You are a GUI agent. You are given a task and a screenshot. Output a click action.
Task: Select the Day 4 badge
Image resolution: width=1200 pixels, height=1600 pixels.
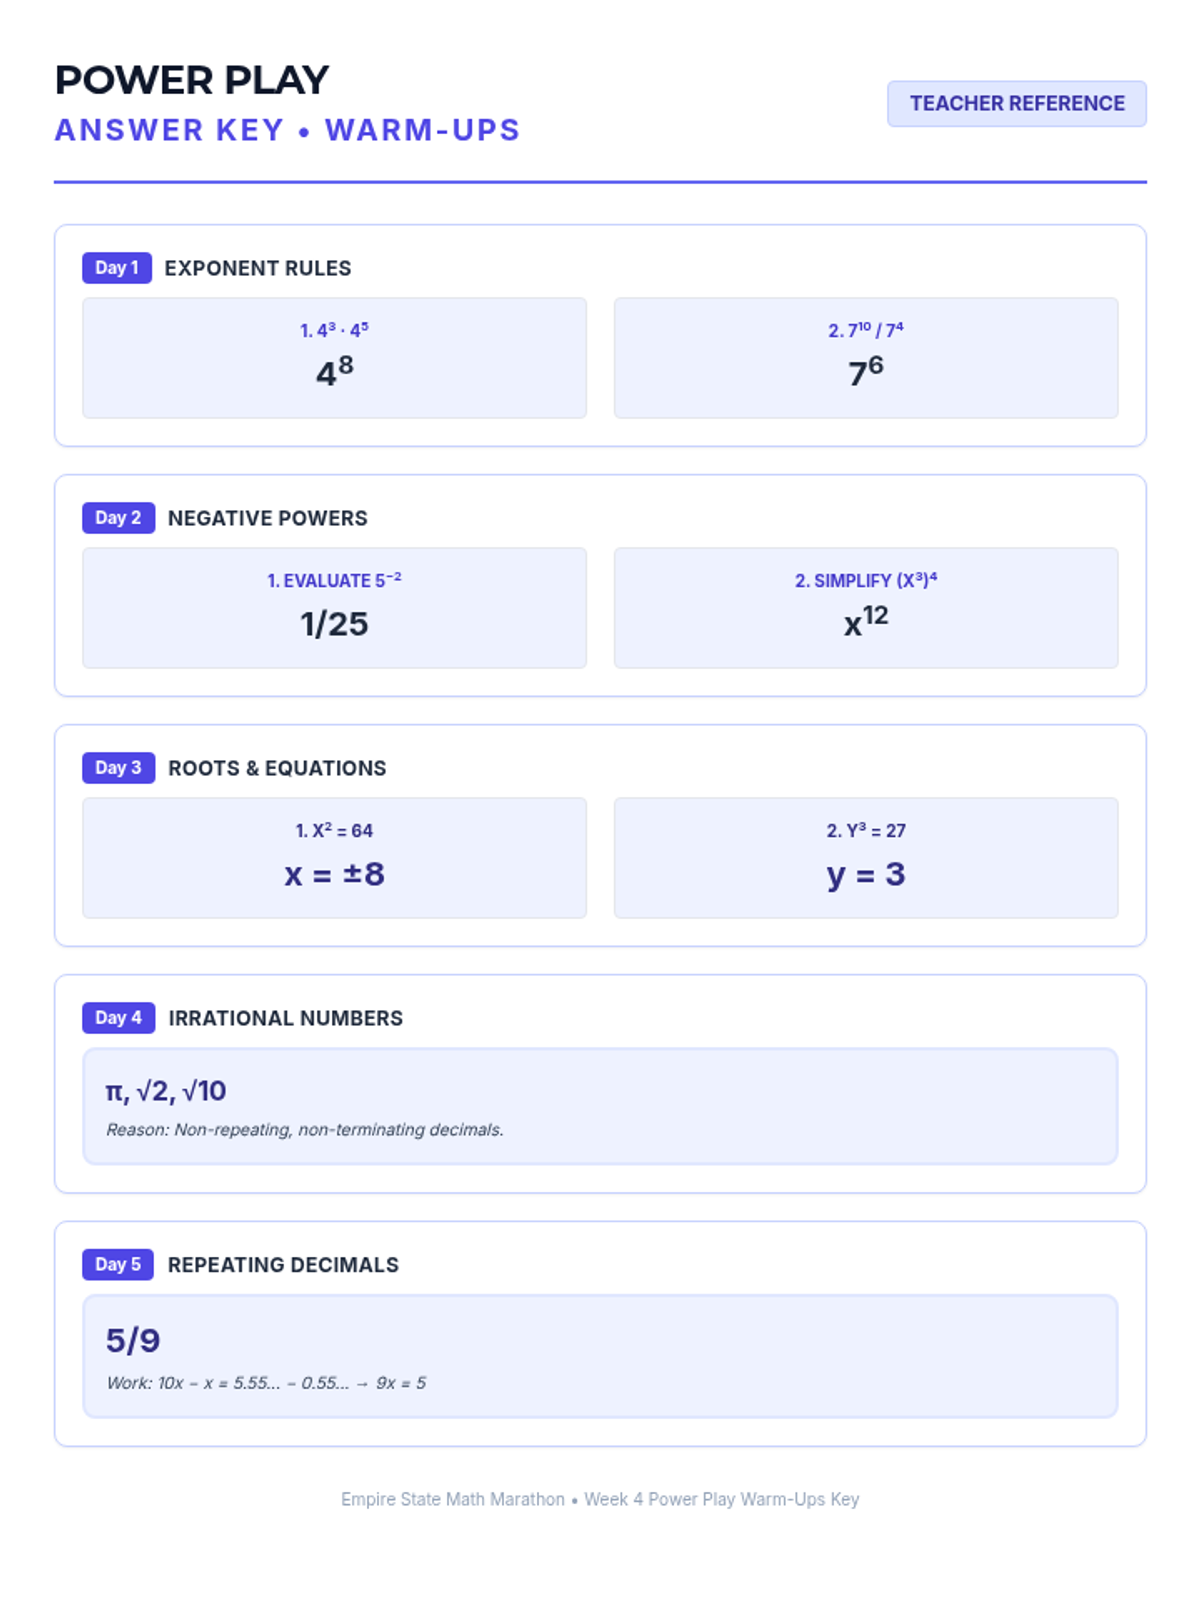coord(118,1018)
